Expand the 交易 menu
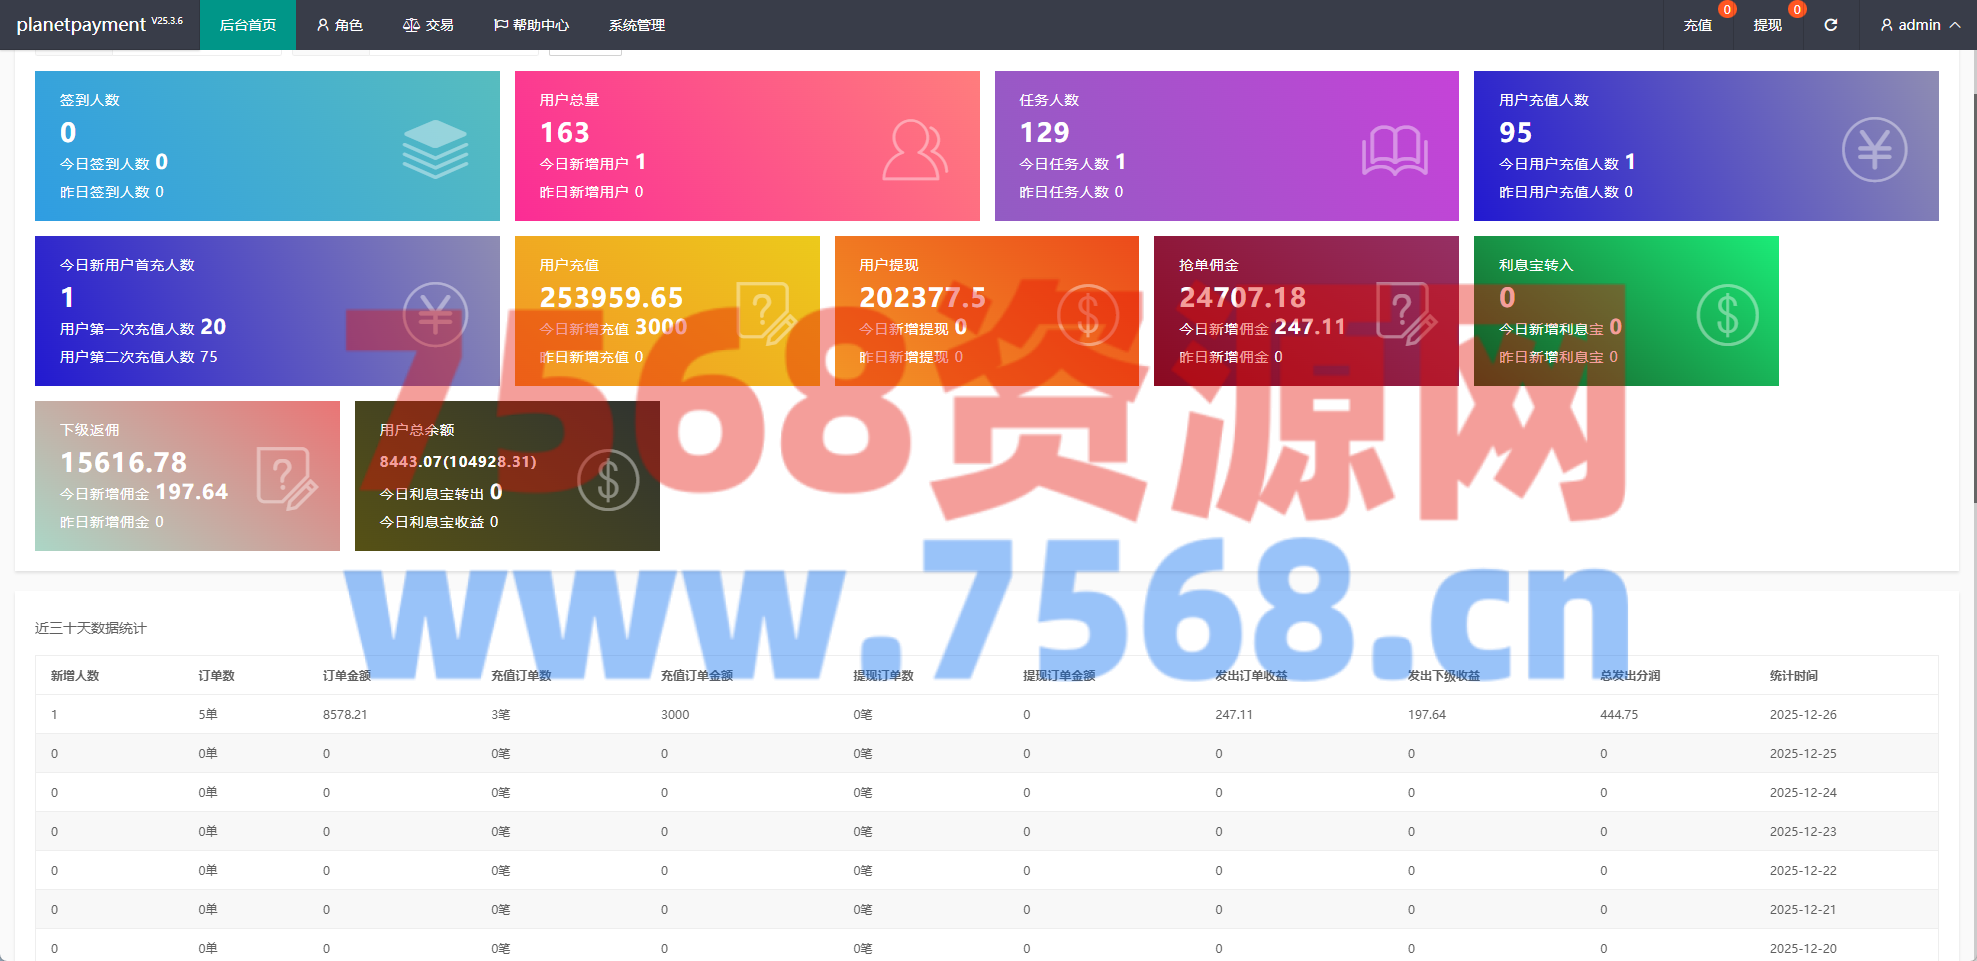 [428, 25]
